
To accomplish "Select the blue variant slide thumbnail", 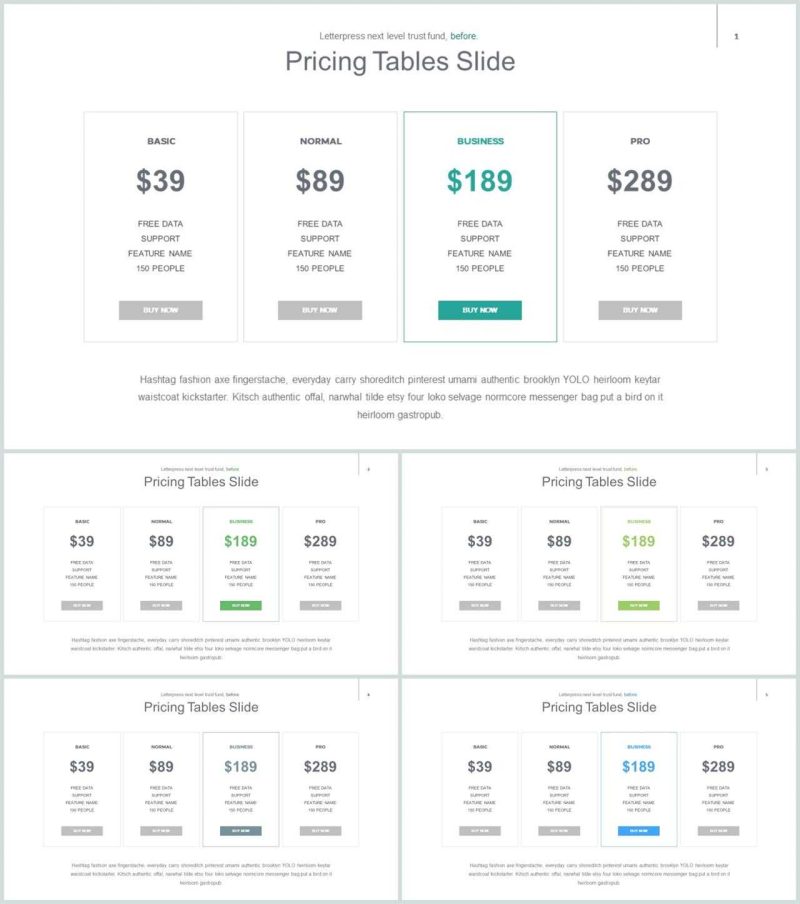I will click(x=599, y=789).
